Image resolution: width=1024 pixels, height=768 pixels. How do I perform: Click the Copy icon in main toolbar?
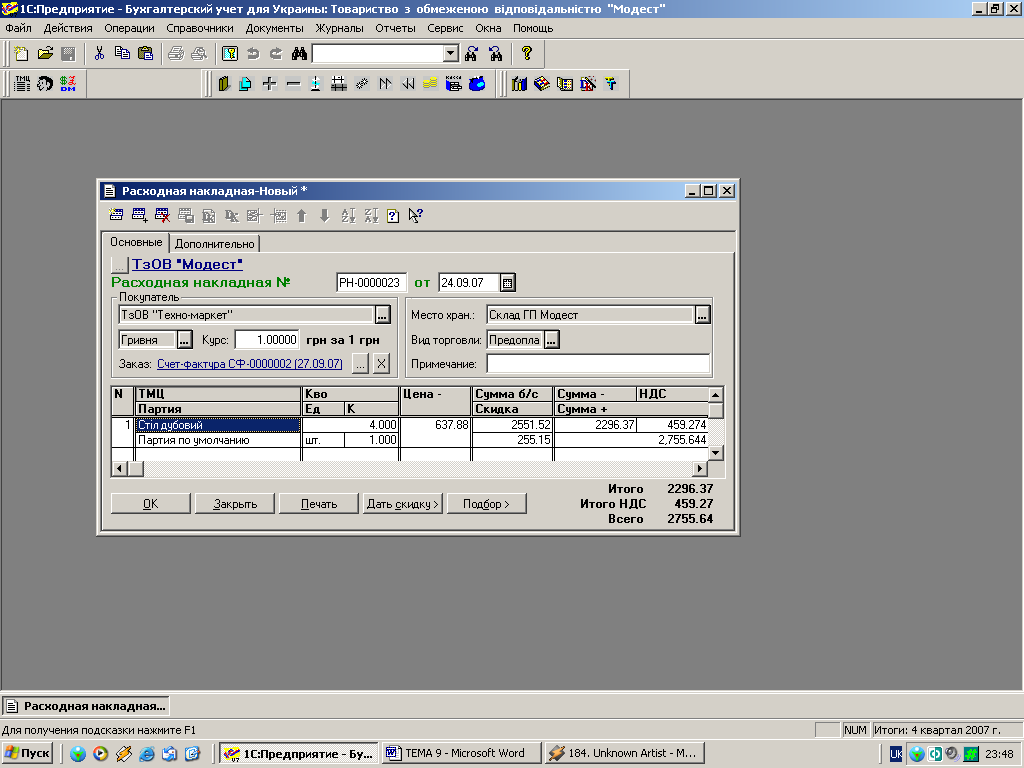coord(122,54)
